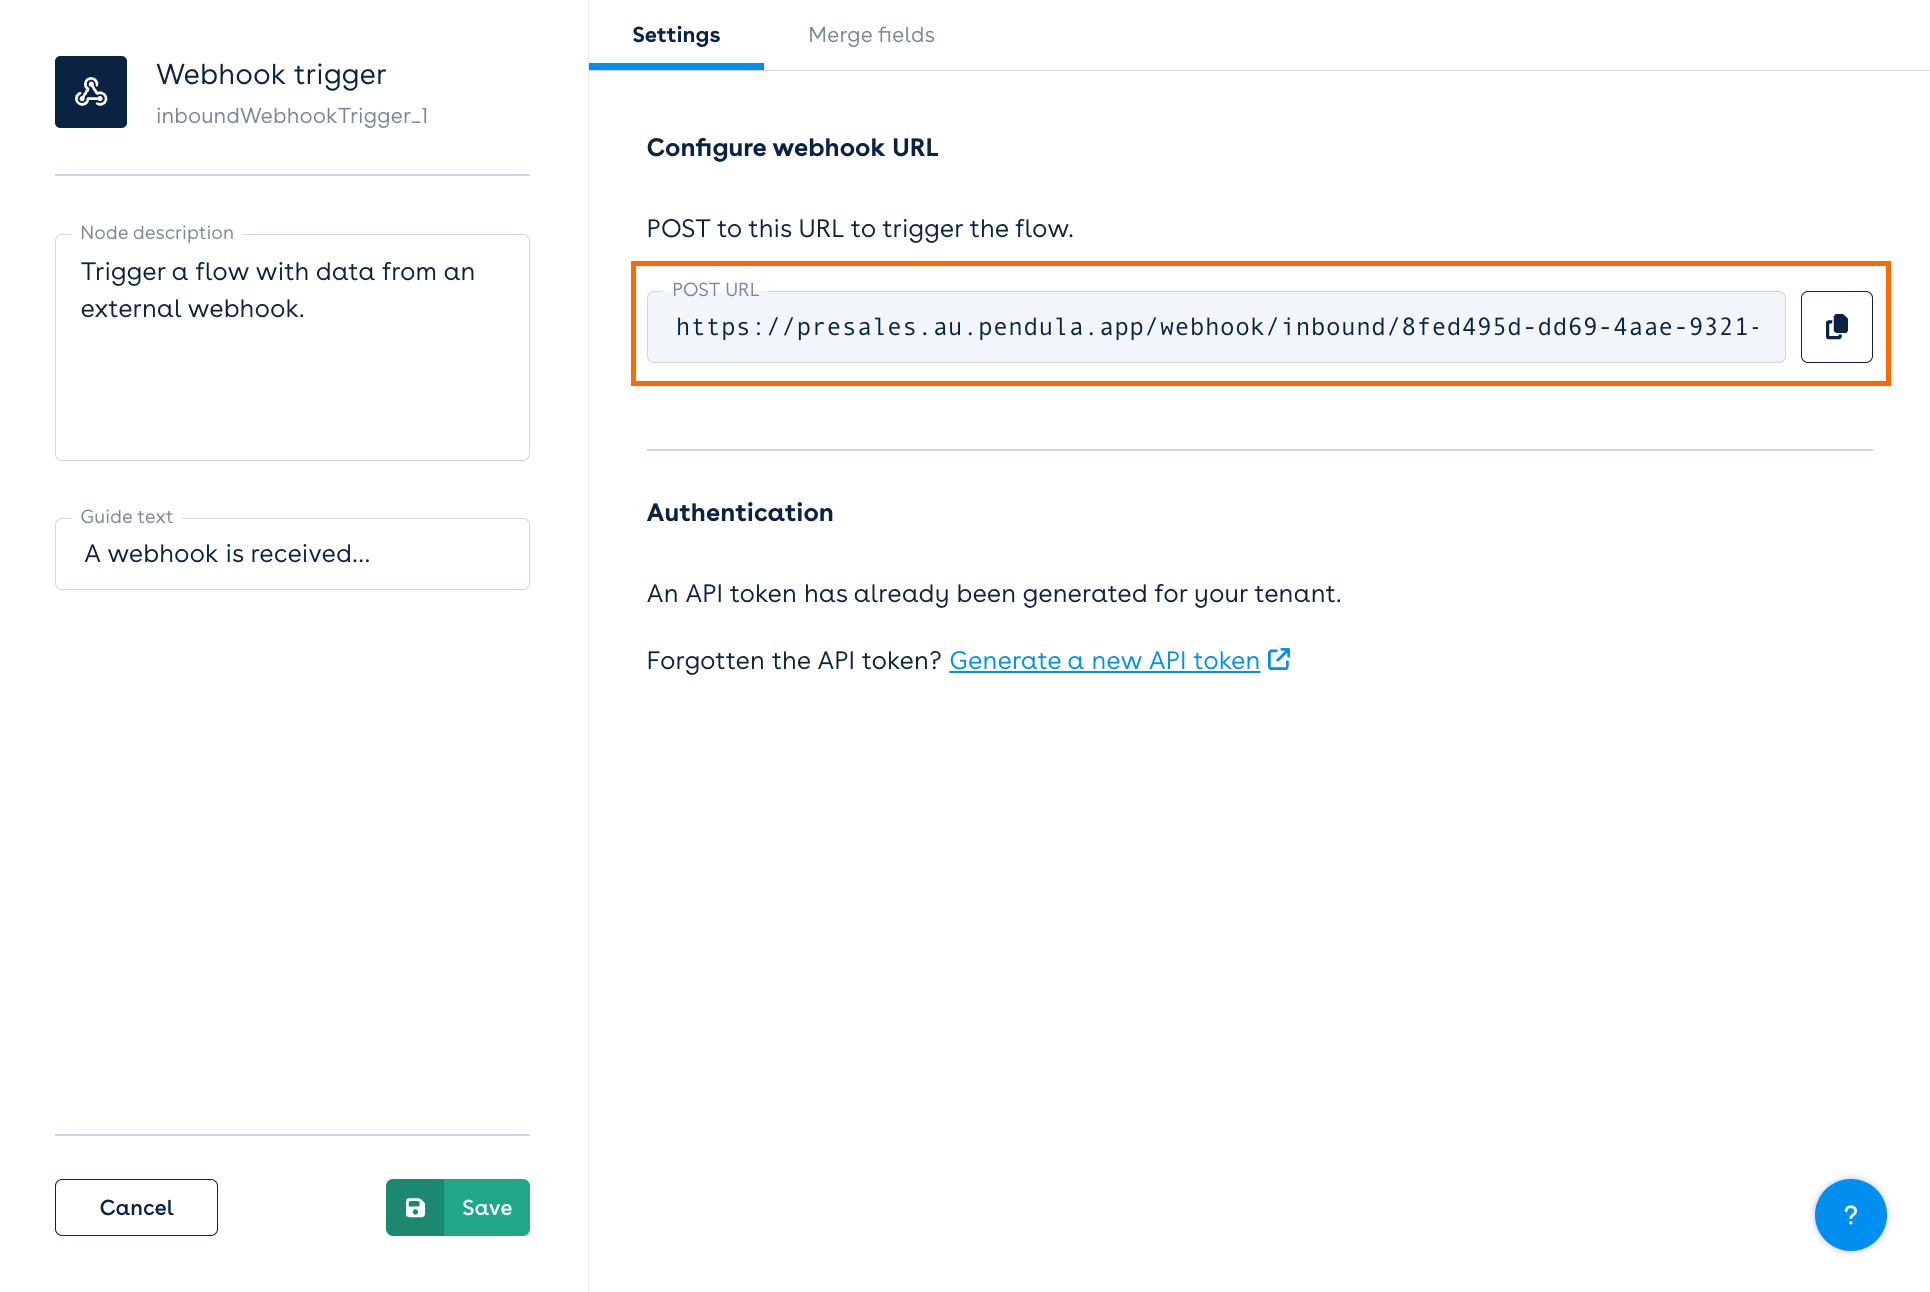Click the 'Forgotten the API token?' text
This screenshot has height=1292, width=1930.
tap(794, 661)
